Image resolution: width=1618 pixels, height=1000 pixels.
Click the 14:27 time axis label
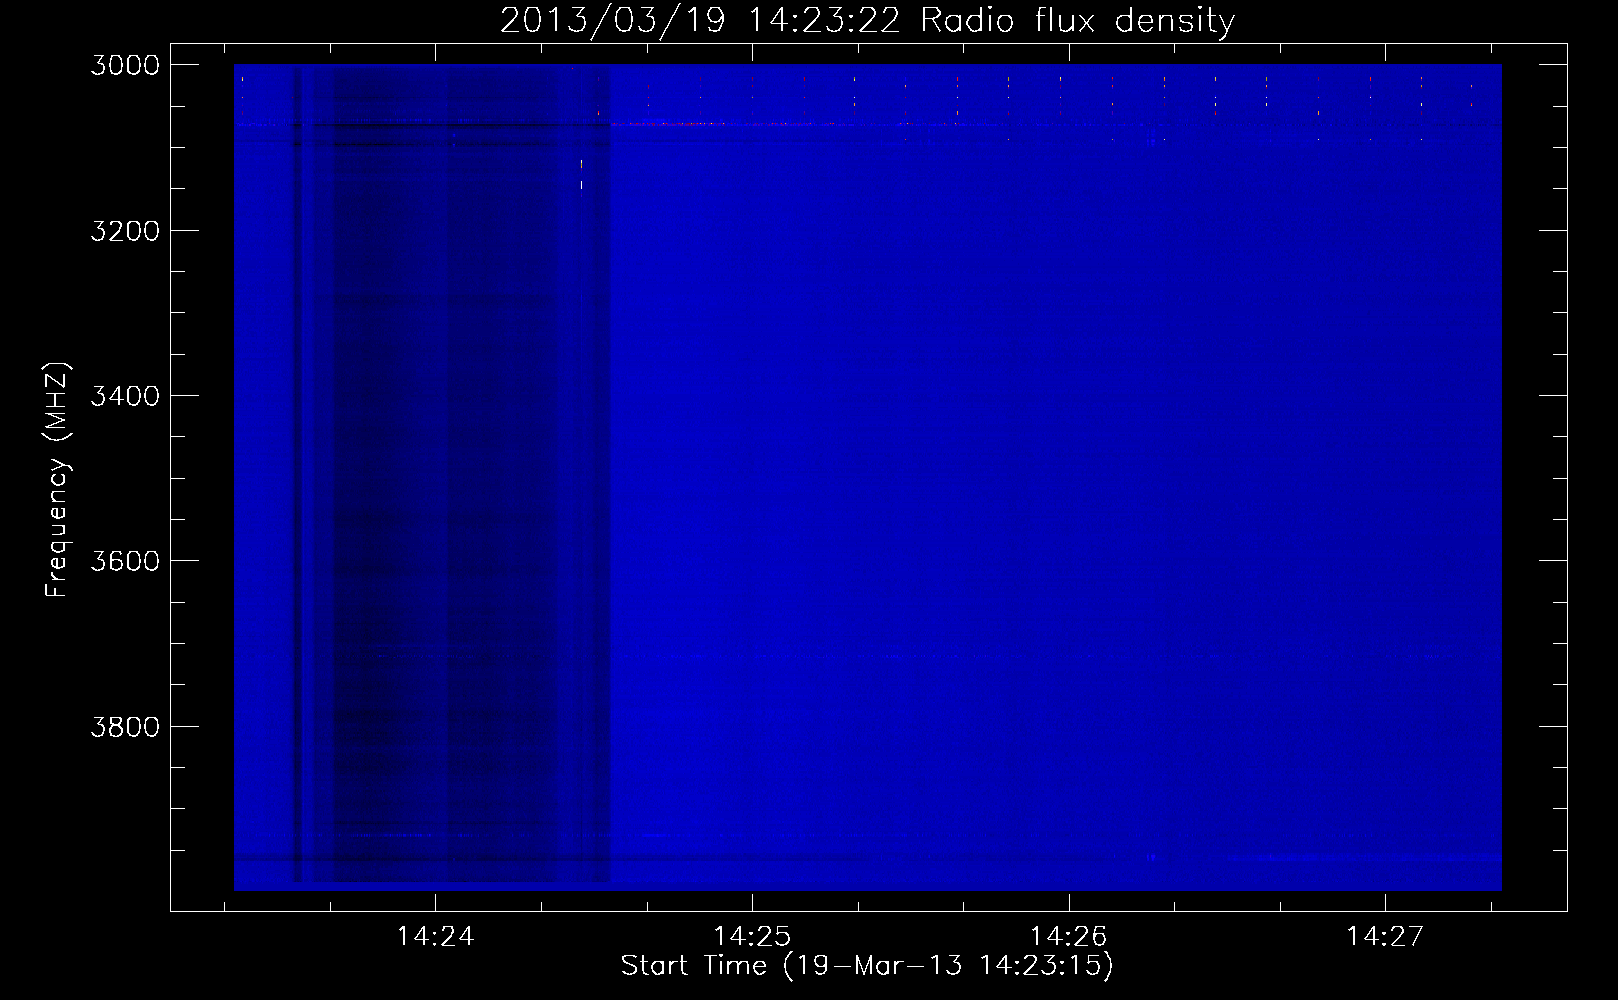coord(1385,936)
